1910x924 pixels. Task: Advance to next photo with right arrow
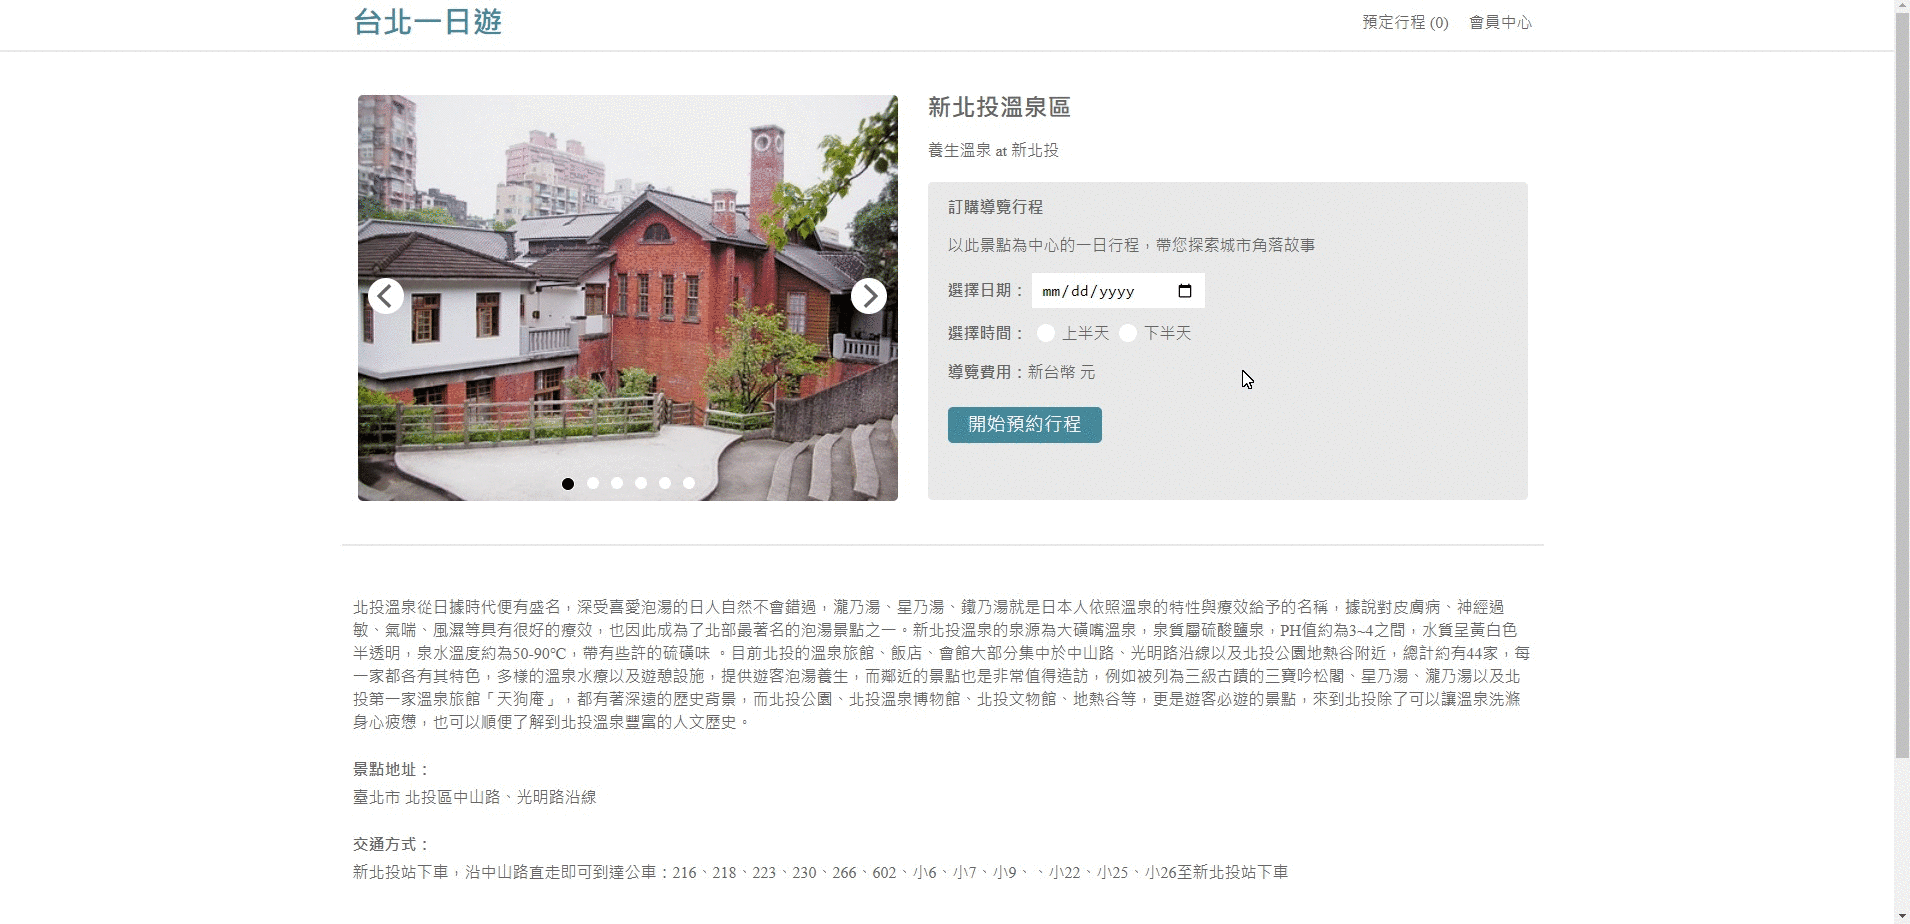(x=869, y=296)
